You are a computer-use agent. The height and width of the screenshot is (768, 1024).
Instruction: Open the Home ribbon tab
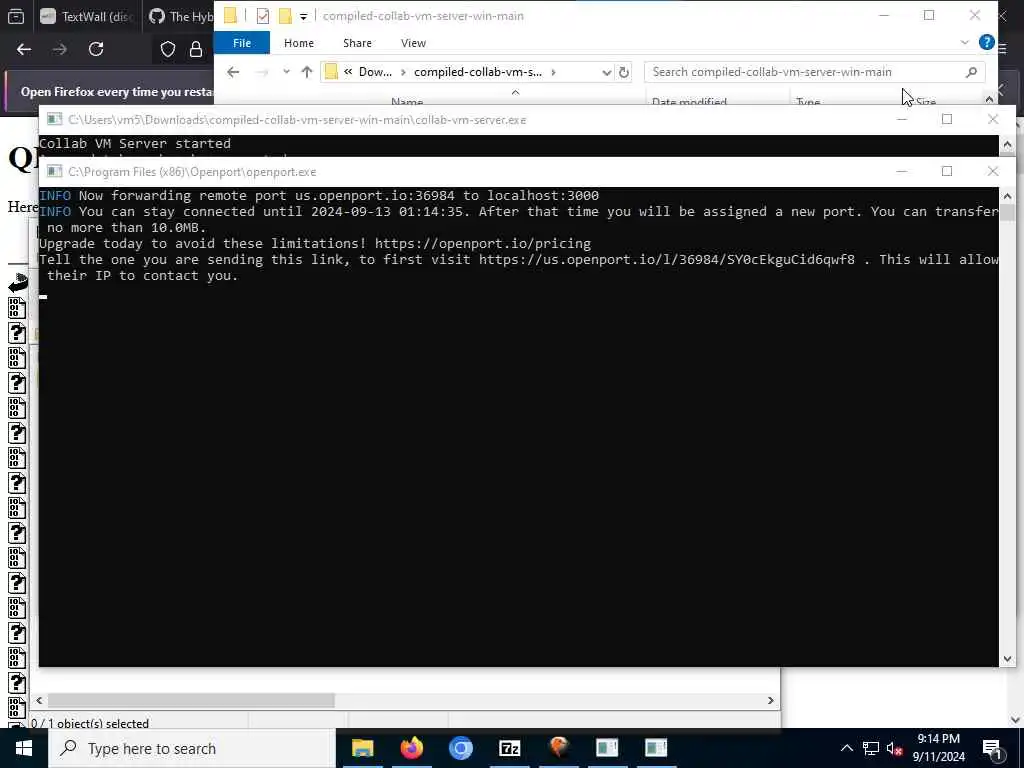point(299,43)
